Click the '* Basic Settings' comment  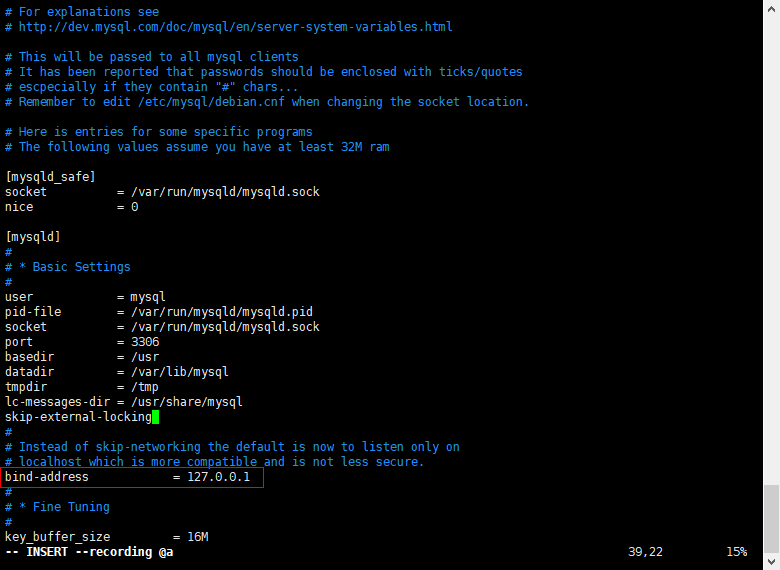pyautogui.click(x=68, y=267)
